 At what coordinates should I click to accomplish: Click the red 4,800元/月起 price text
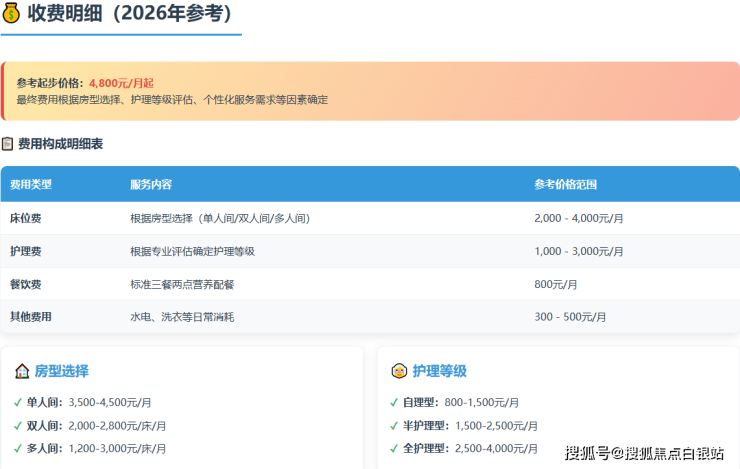(121, 83)
